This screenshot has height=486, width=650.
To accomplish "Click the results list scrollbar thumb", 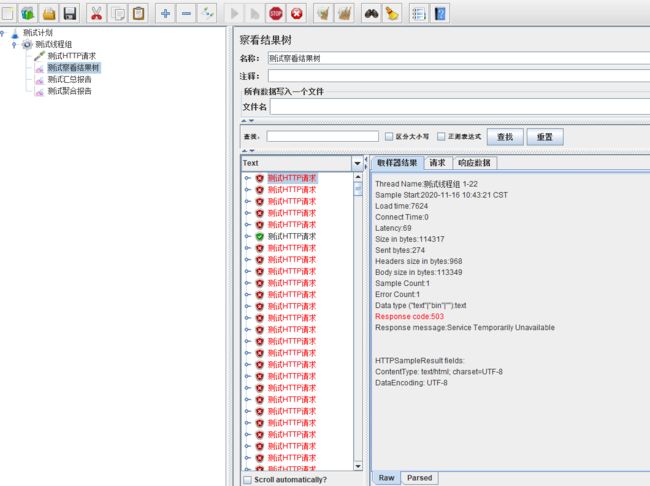I will point(358,189).
